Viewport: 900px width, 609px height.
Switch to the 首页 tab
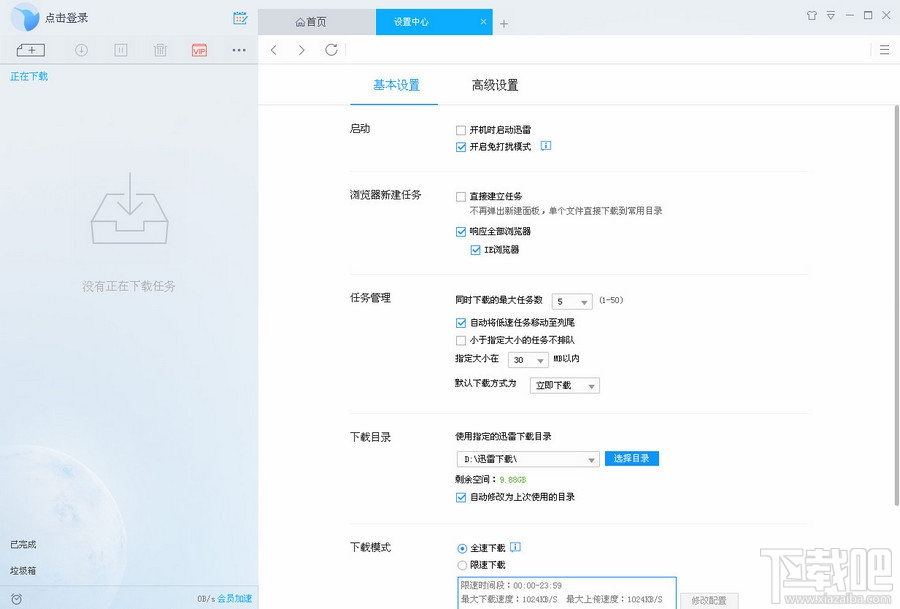tap(314, 20)
